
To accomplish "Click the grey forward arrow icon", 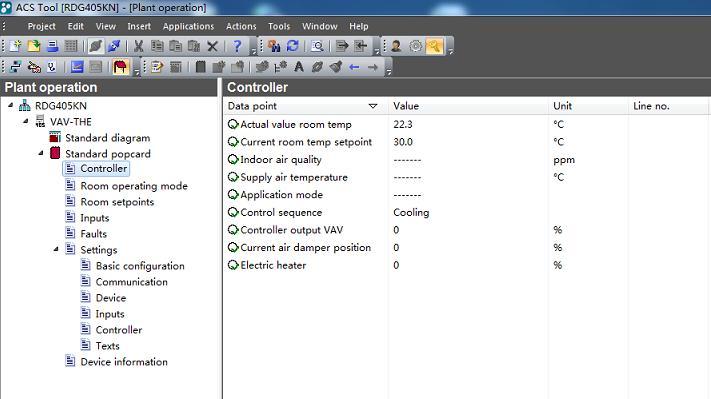I will tap(373, 68).
